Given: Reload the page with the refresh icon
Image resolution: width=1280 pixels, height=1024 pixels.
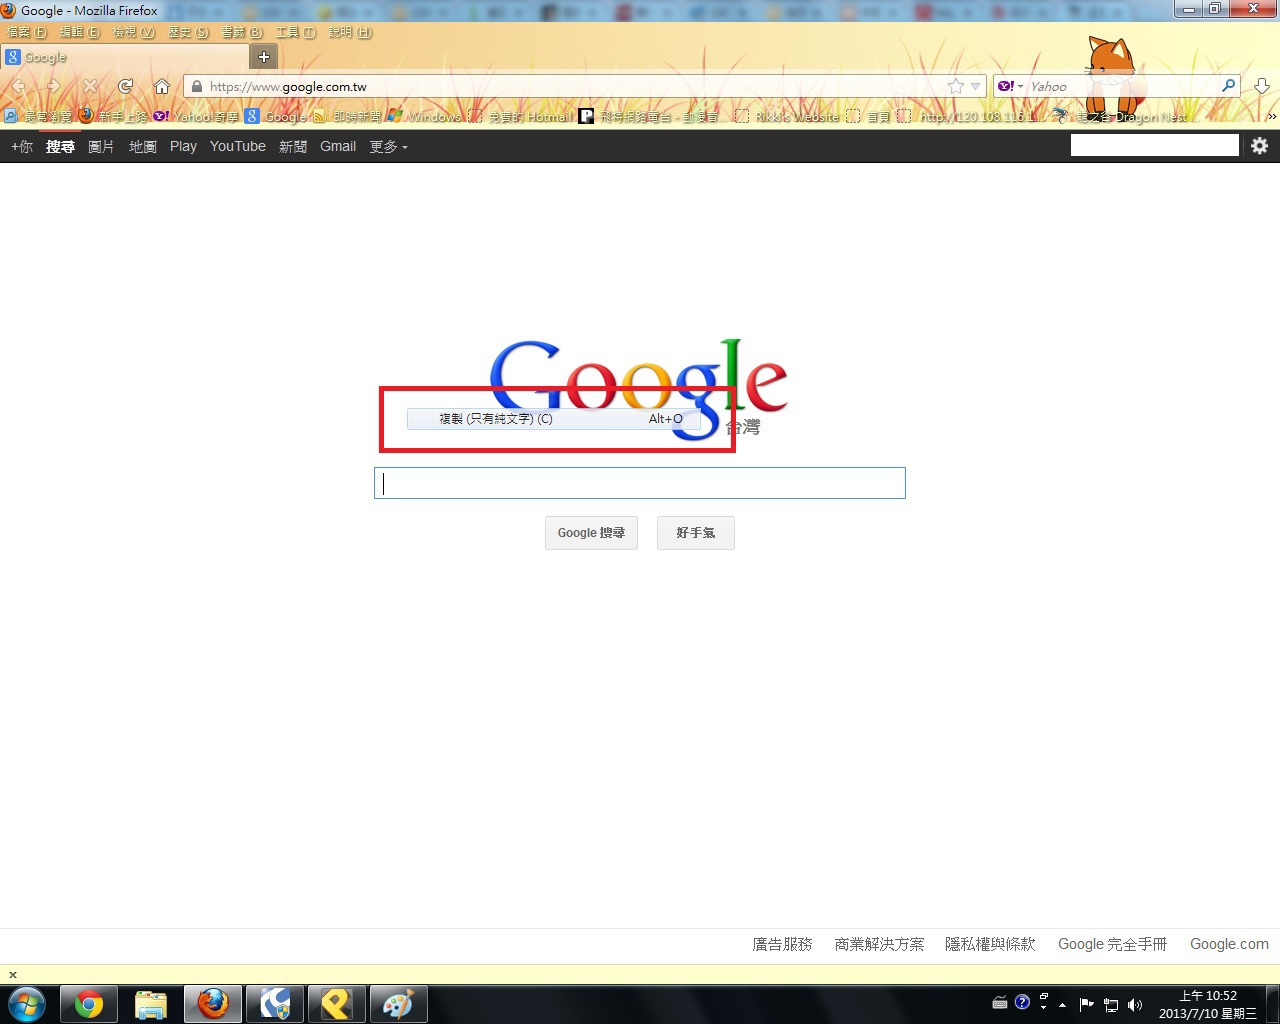Looking at the screenshot, I should (125, 87).
